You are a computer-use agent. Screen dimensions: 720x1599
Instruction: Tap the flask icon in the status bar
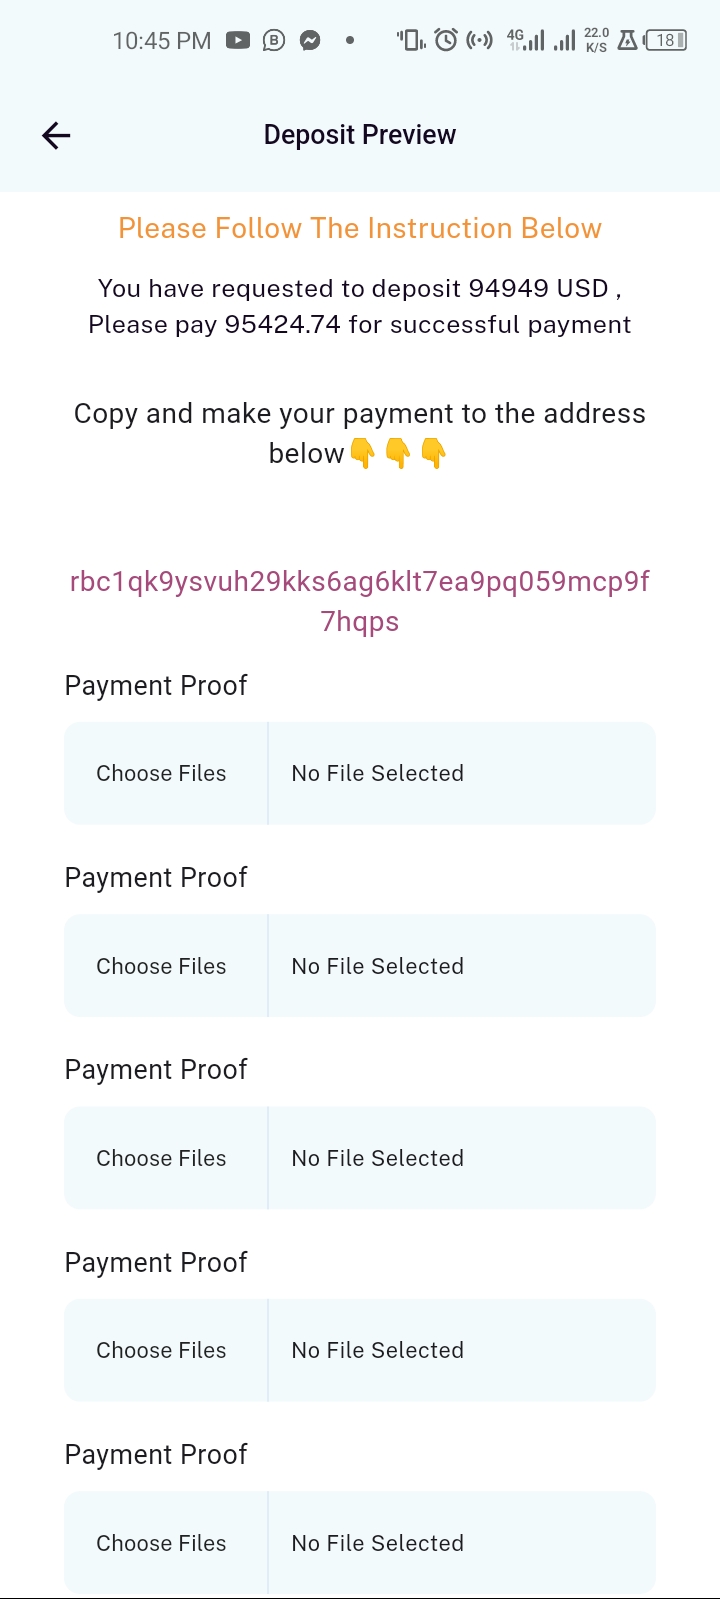(628, 41)
